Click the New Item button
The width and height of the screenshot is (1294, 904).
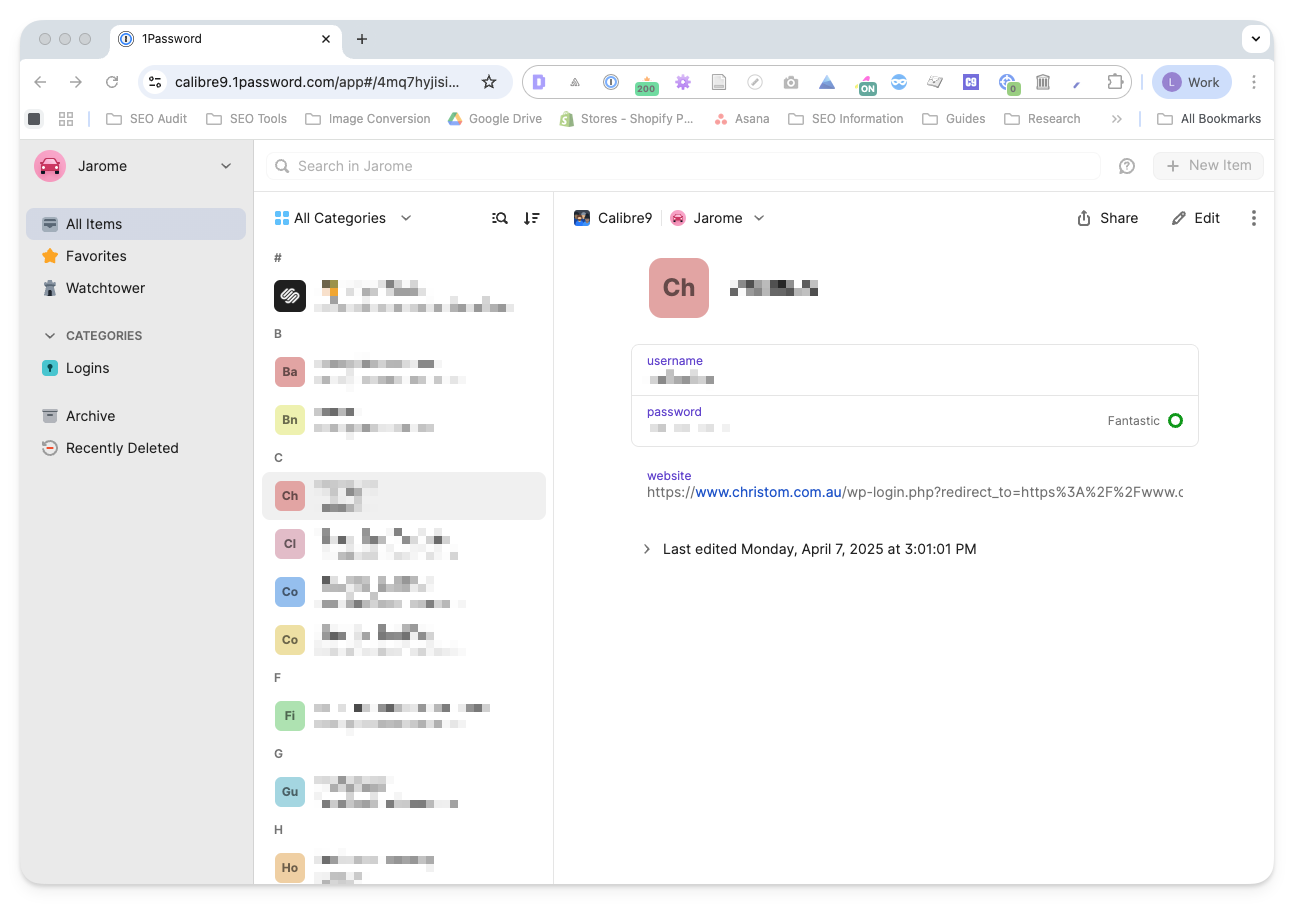point(1208,166)
